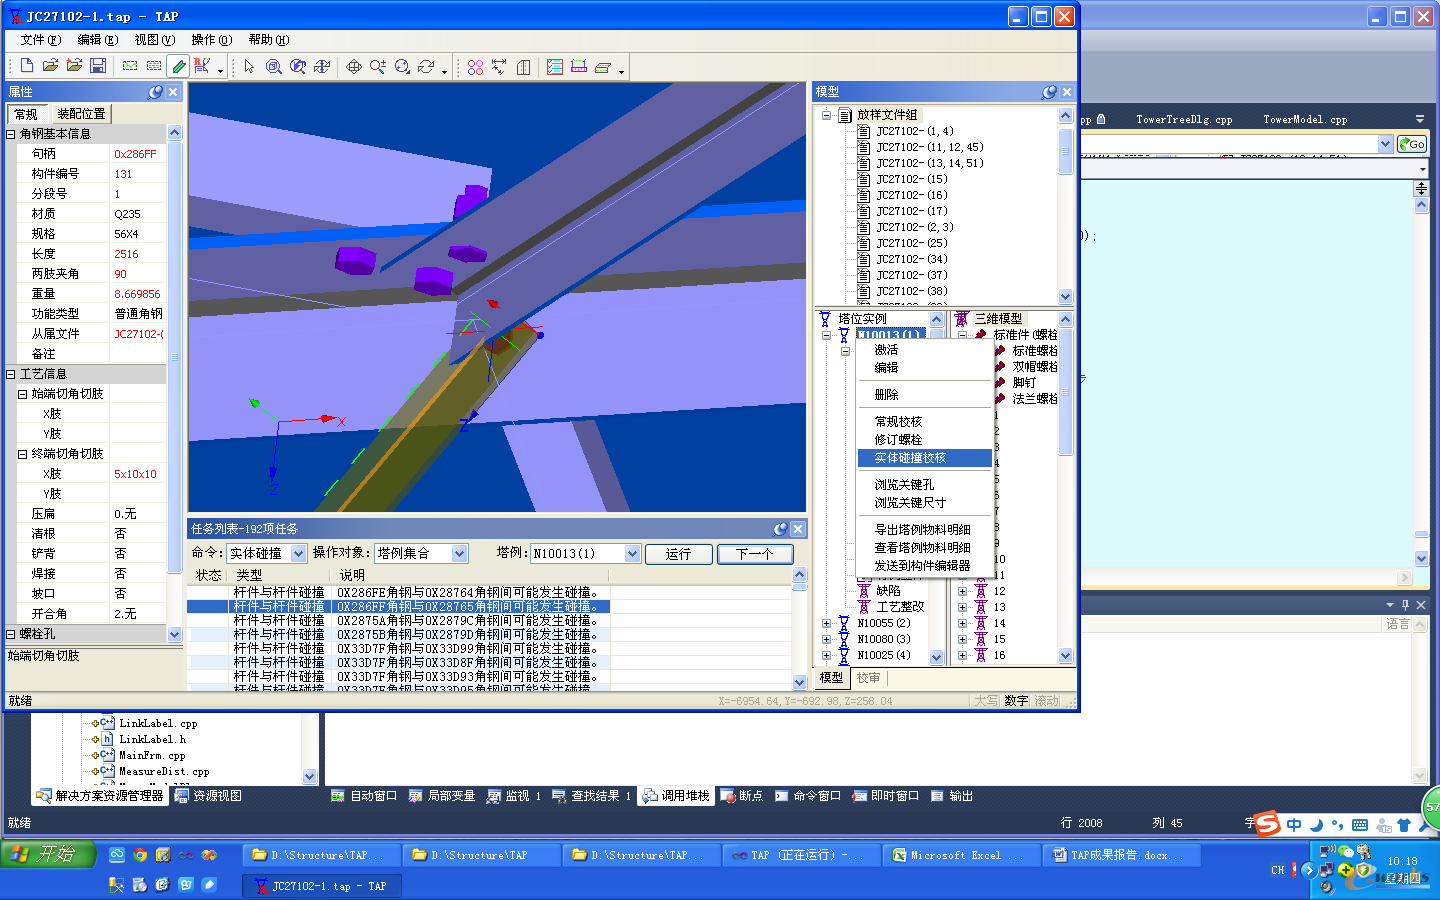This screenshot has height=900, width=1440.
Task: Open the 调用堆栈 tab in Visual Studio
Action: (676, 796)
